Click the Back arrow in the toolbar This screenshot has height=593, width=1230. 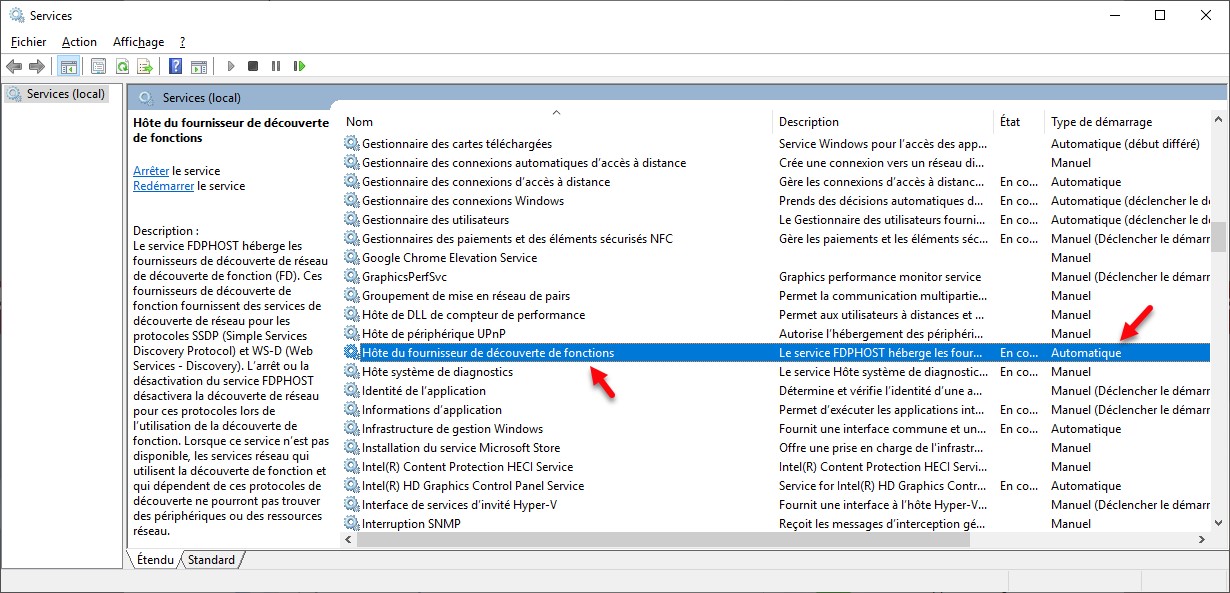(14, 66)
